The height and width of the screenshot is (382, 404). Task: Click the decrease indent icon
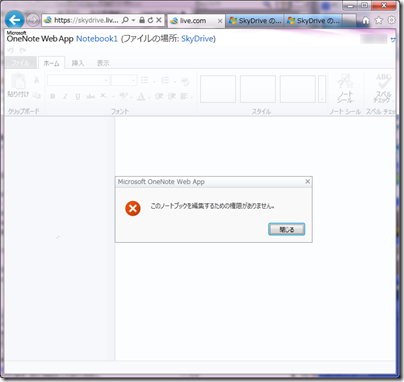click(159, 96)
